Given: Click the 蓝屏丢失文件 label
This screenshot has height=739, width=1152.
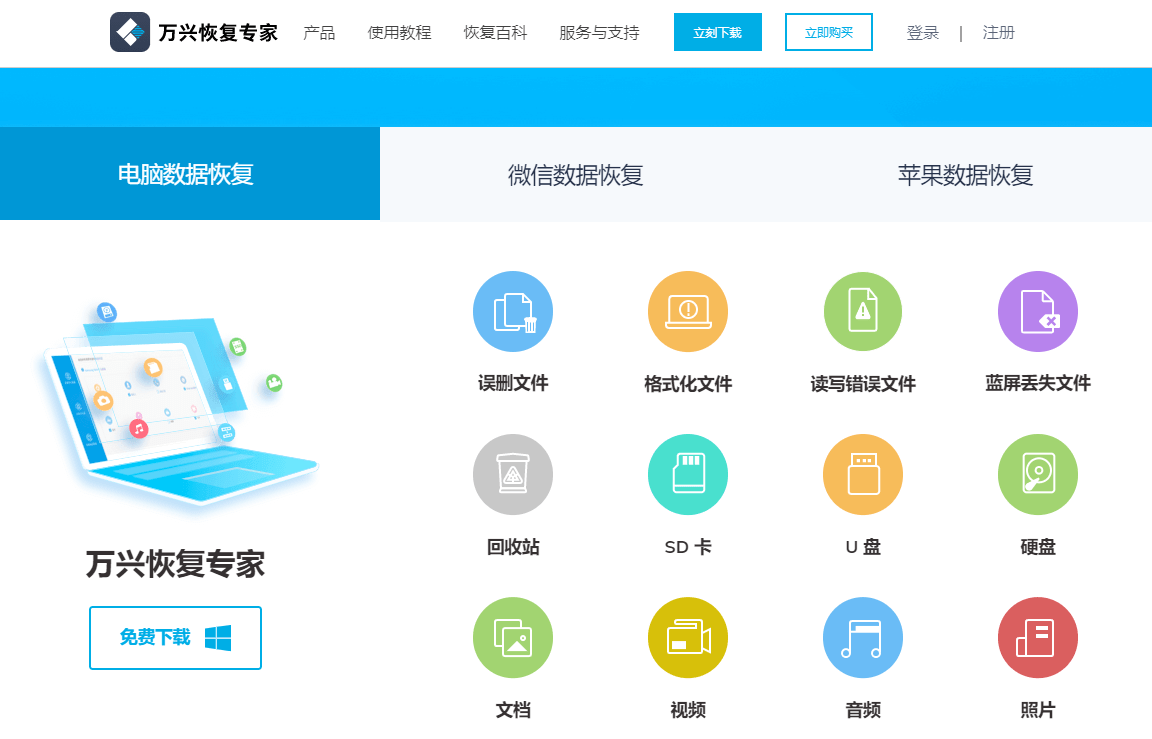Looking at the screenshot, I should tap(1037, 383).
